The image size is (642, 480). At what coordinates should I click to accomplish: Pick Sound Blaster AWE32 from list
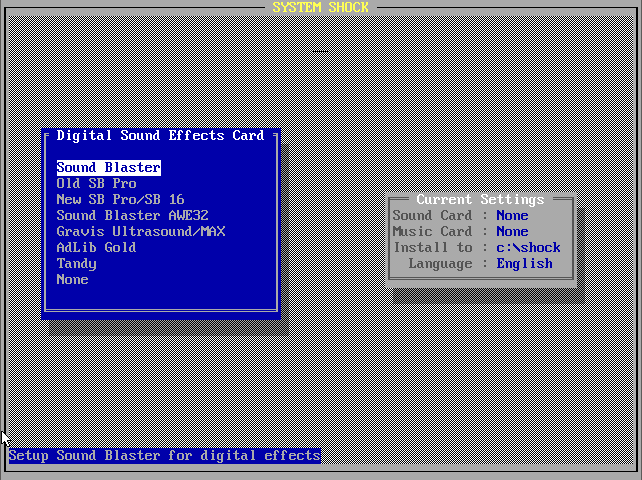tap(132, 216)
